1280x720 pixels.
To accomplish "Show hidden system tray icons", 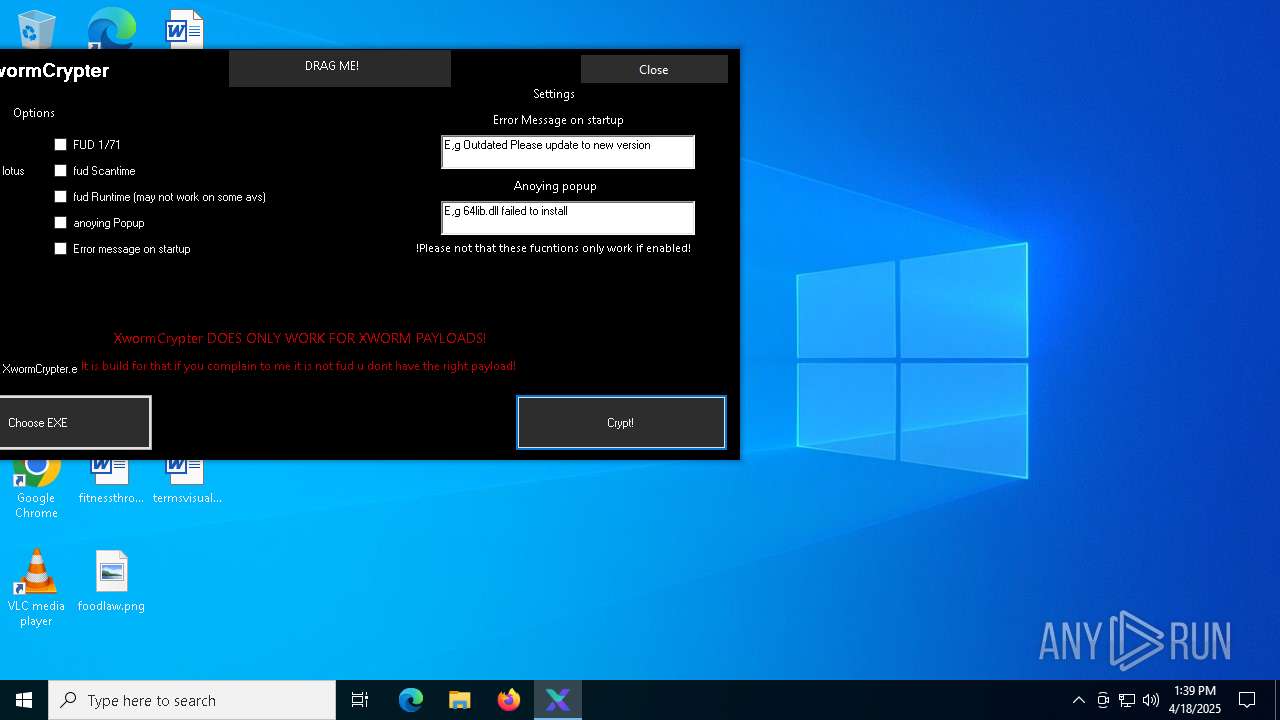I will (x=1078, y=700).
